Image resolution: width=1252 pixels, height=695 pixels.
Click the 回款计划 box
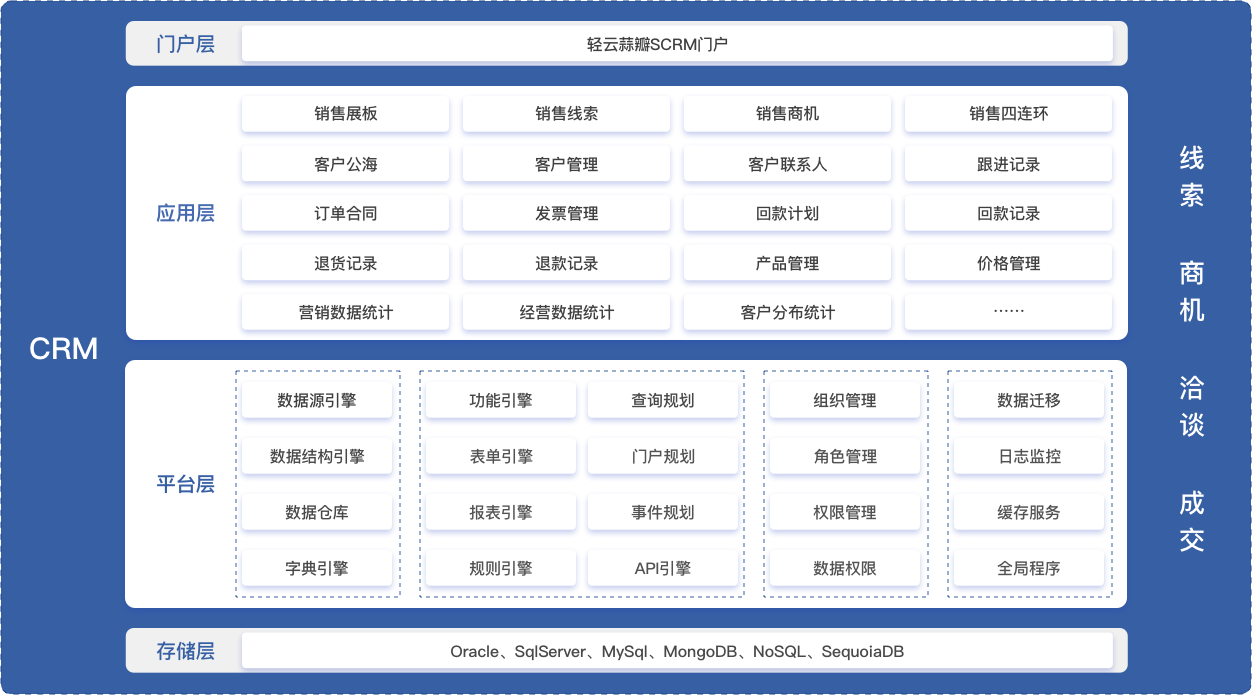point(787,213)
